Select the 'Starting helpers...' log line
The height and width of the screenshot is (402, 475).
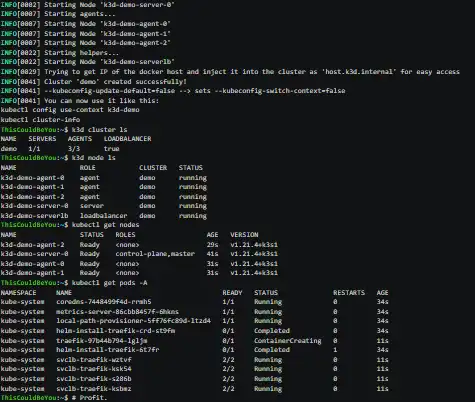(59, 53)
